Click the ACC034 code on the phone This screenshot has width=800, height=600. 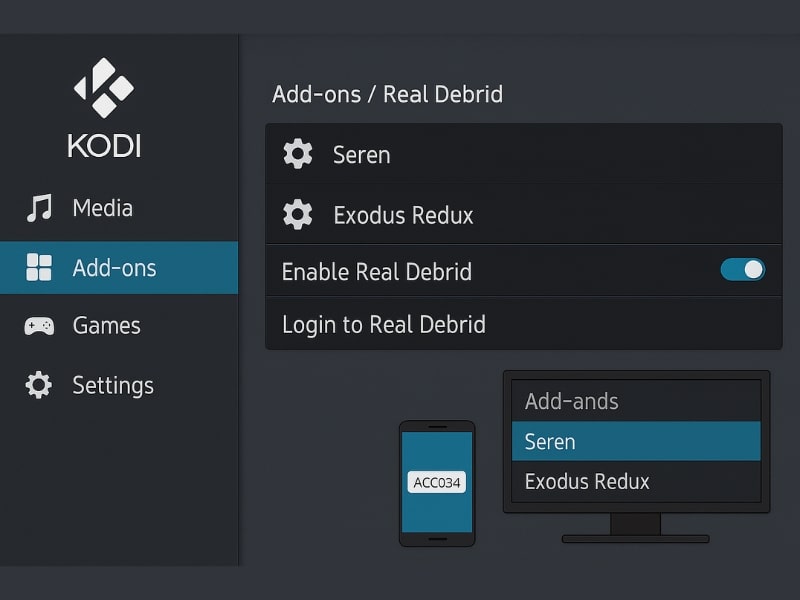click(437, 482)
